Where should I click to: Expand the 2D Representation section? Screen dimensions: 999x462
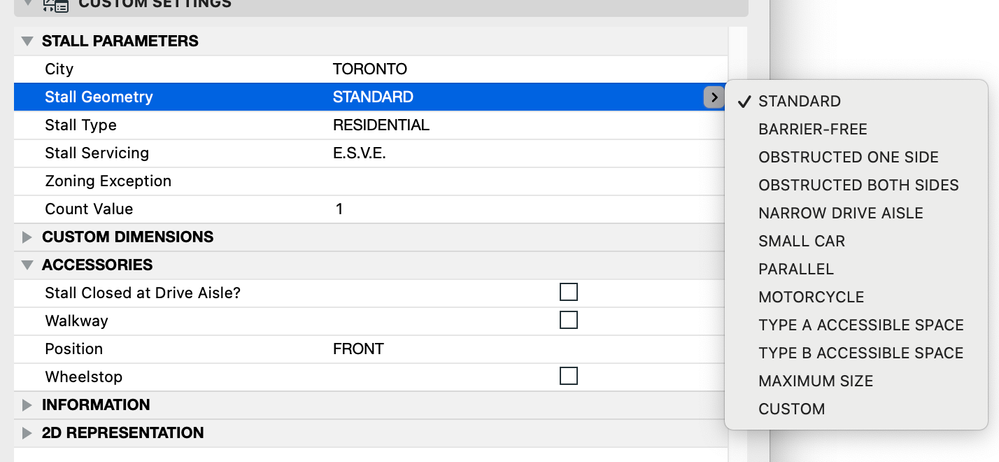[x=27, y=433]
